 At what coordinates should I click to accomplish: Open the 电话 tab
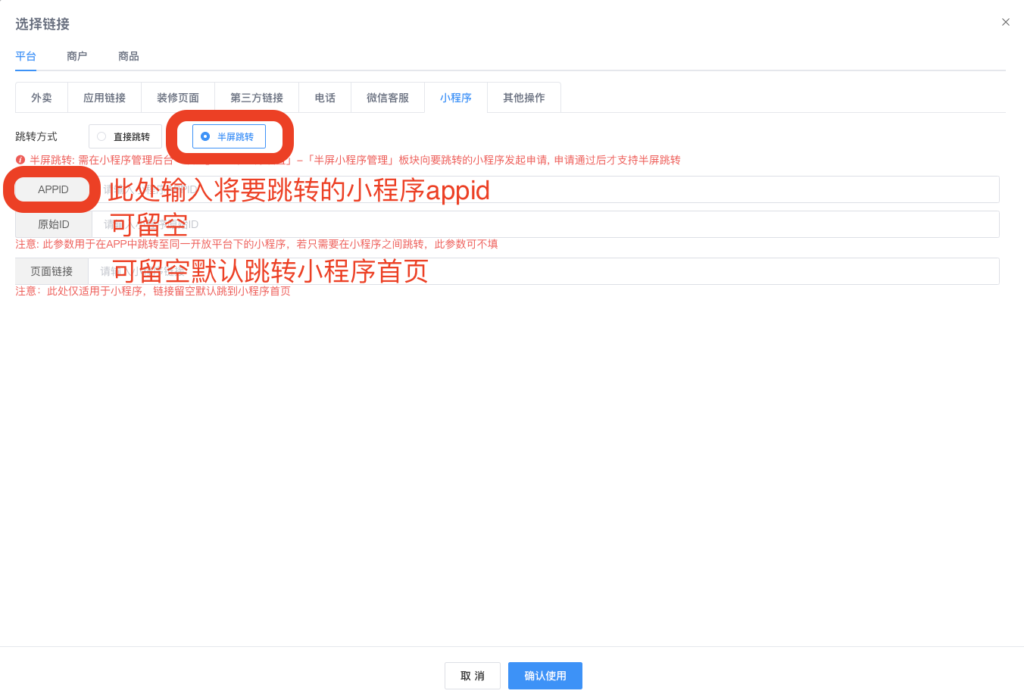click(324, 97)
